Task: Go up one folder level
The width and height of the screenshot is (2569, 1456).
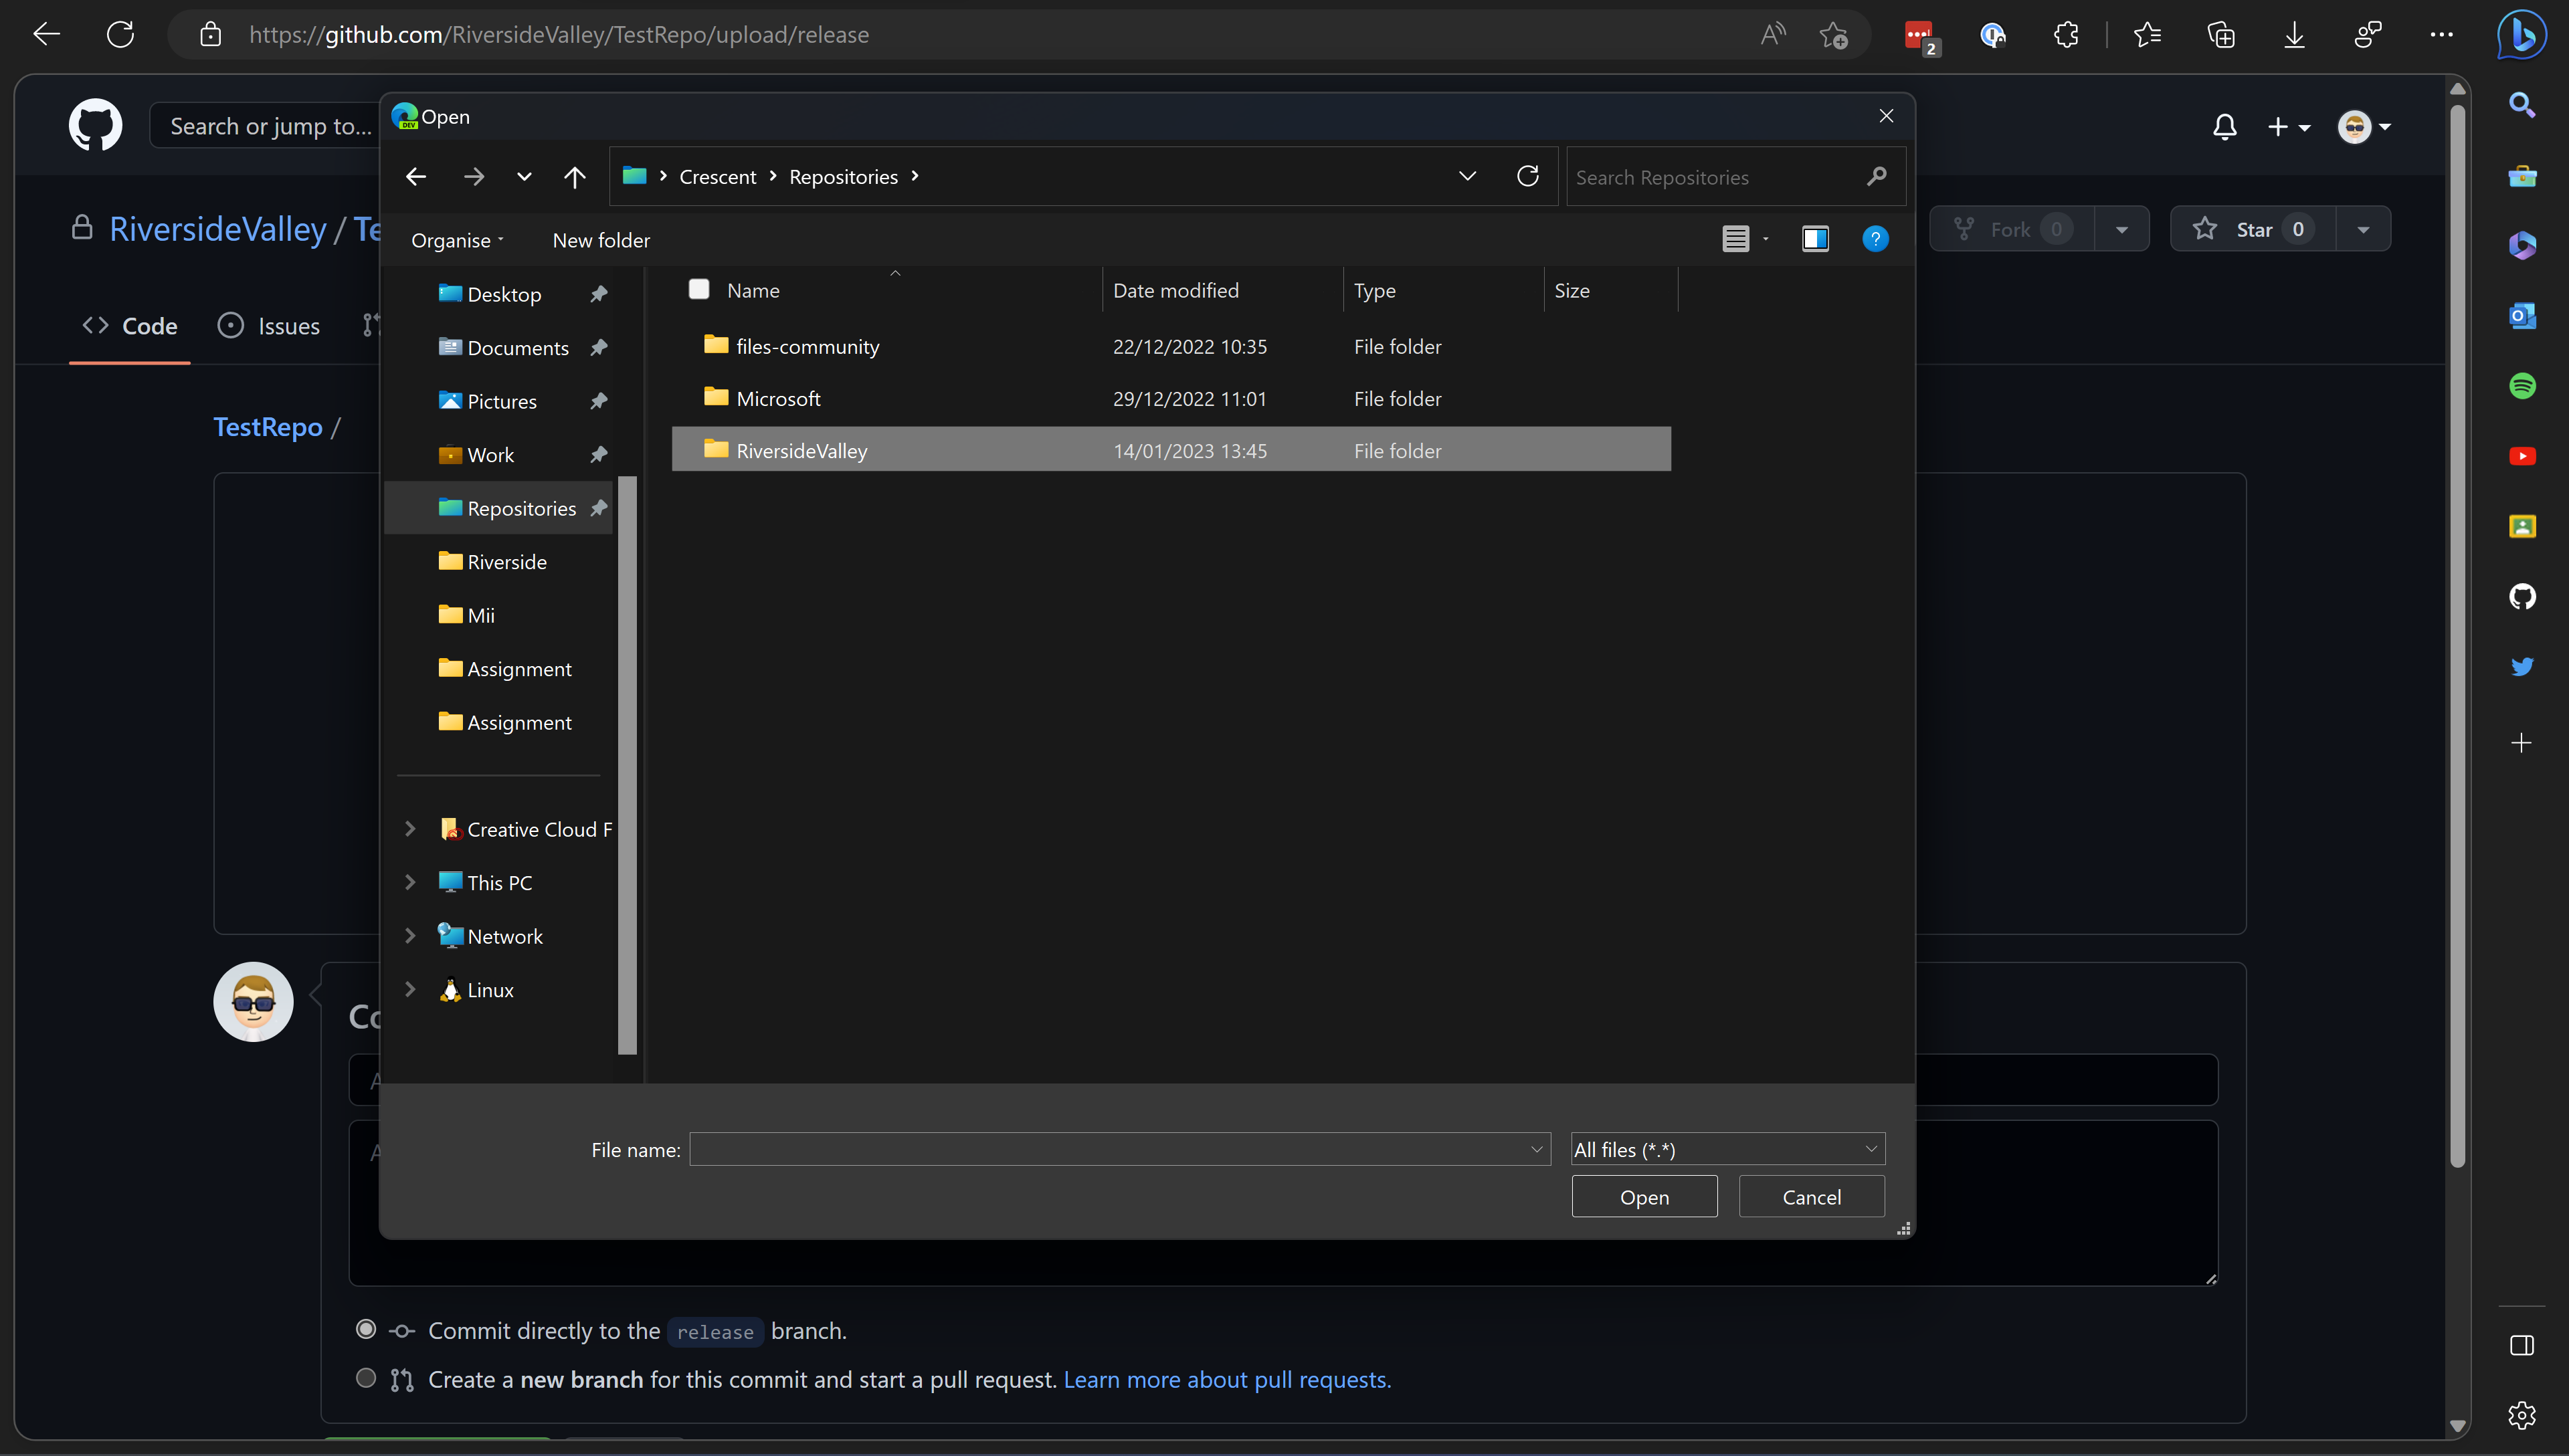Action: point(575,176)
